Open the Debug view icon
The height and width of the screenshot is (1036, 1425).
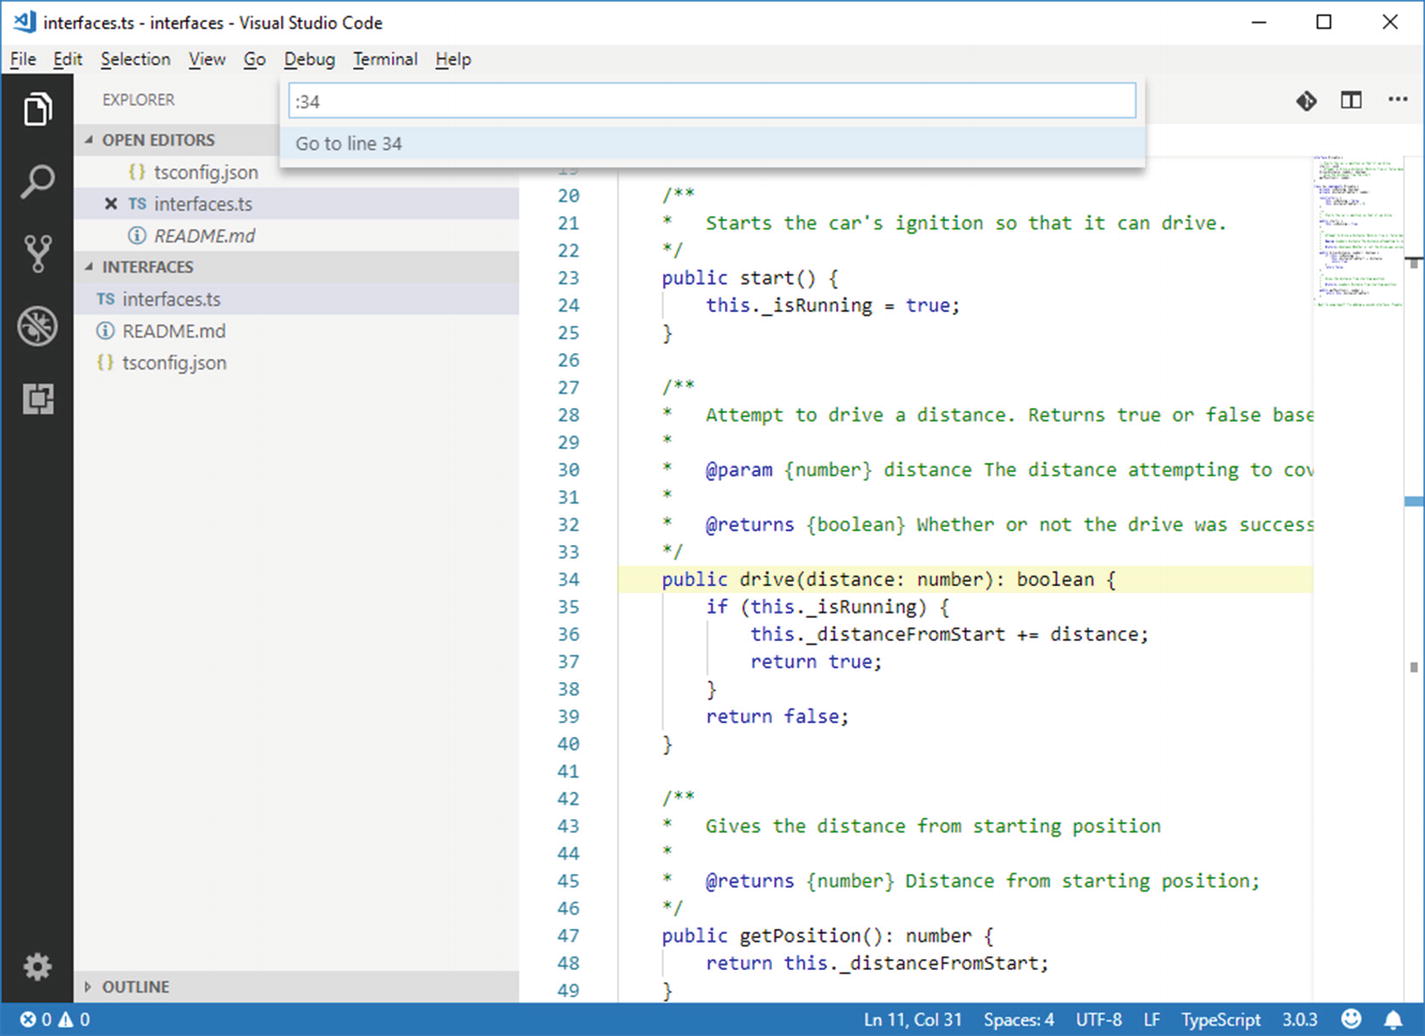click(37, 326)
